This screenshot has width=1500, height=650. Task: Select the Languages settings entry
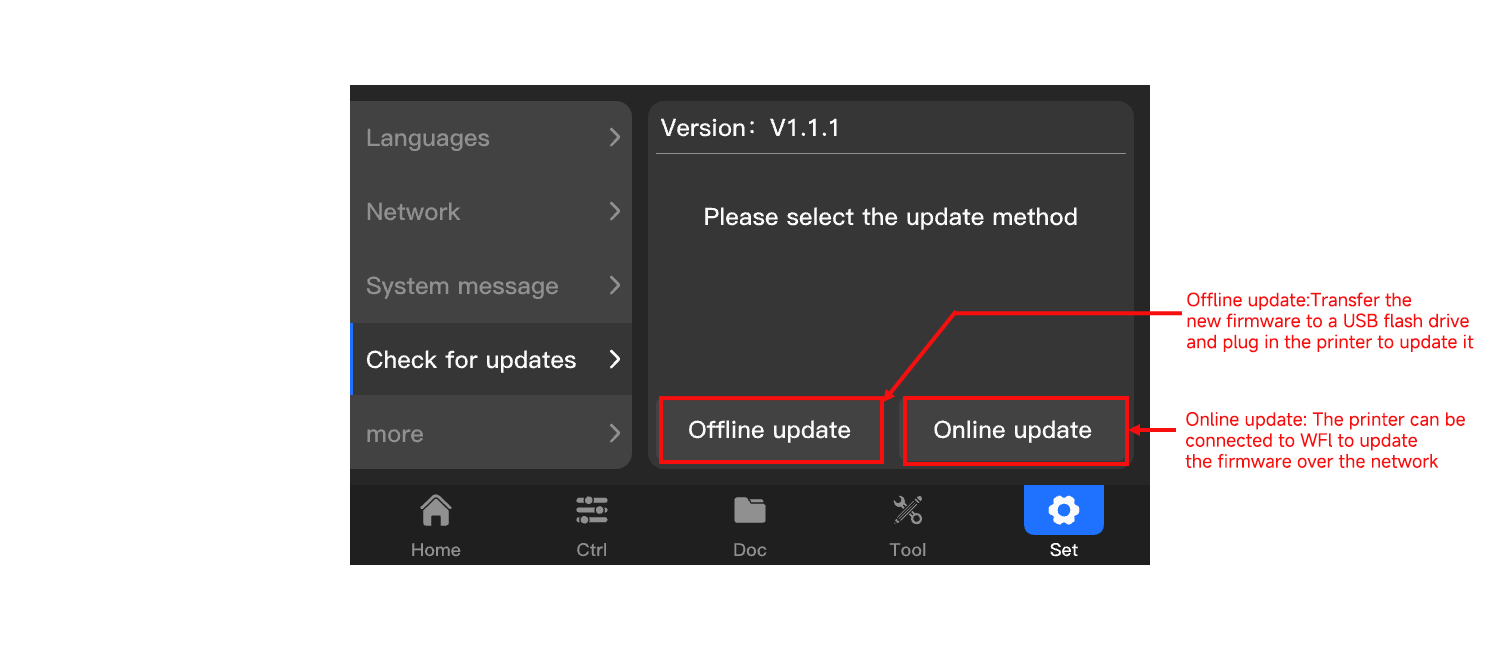[x=428, y=138]
